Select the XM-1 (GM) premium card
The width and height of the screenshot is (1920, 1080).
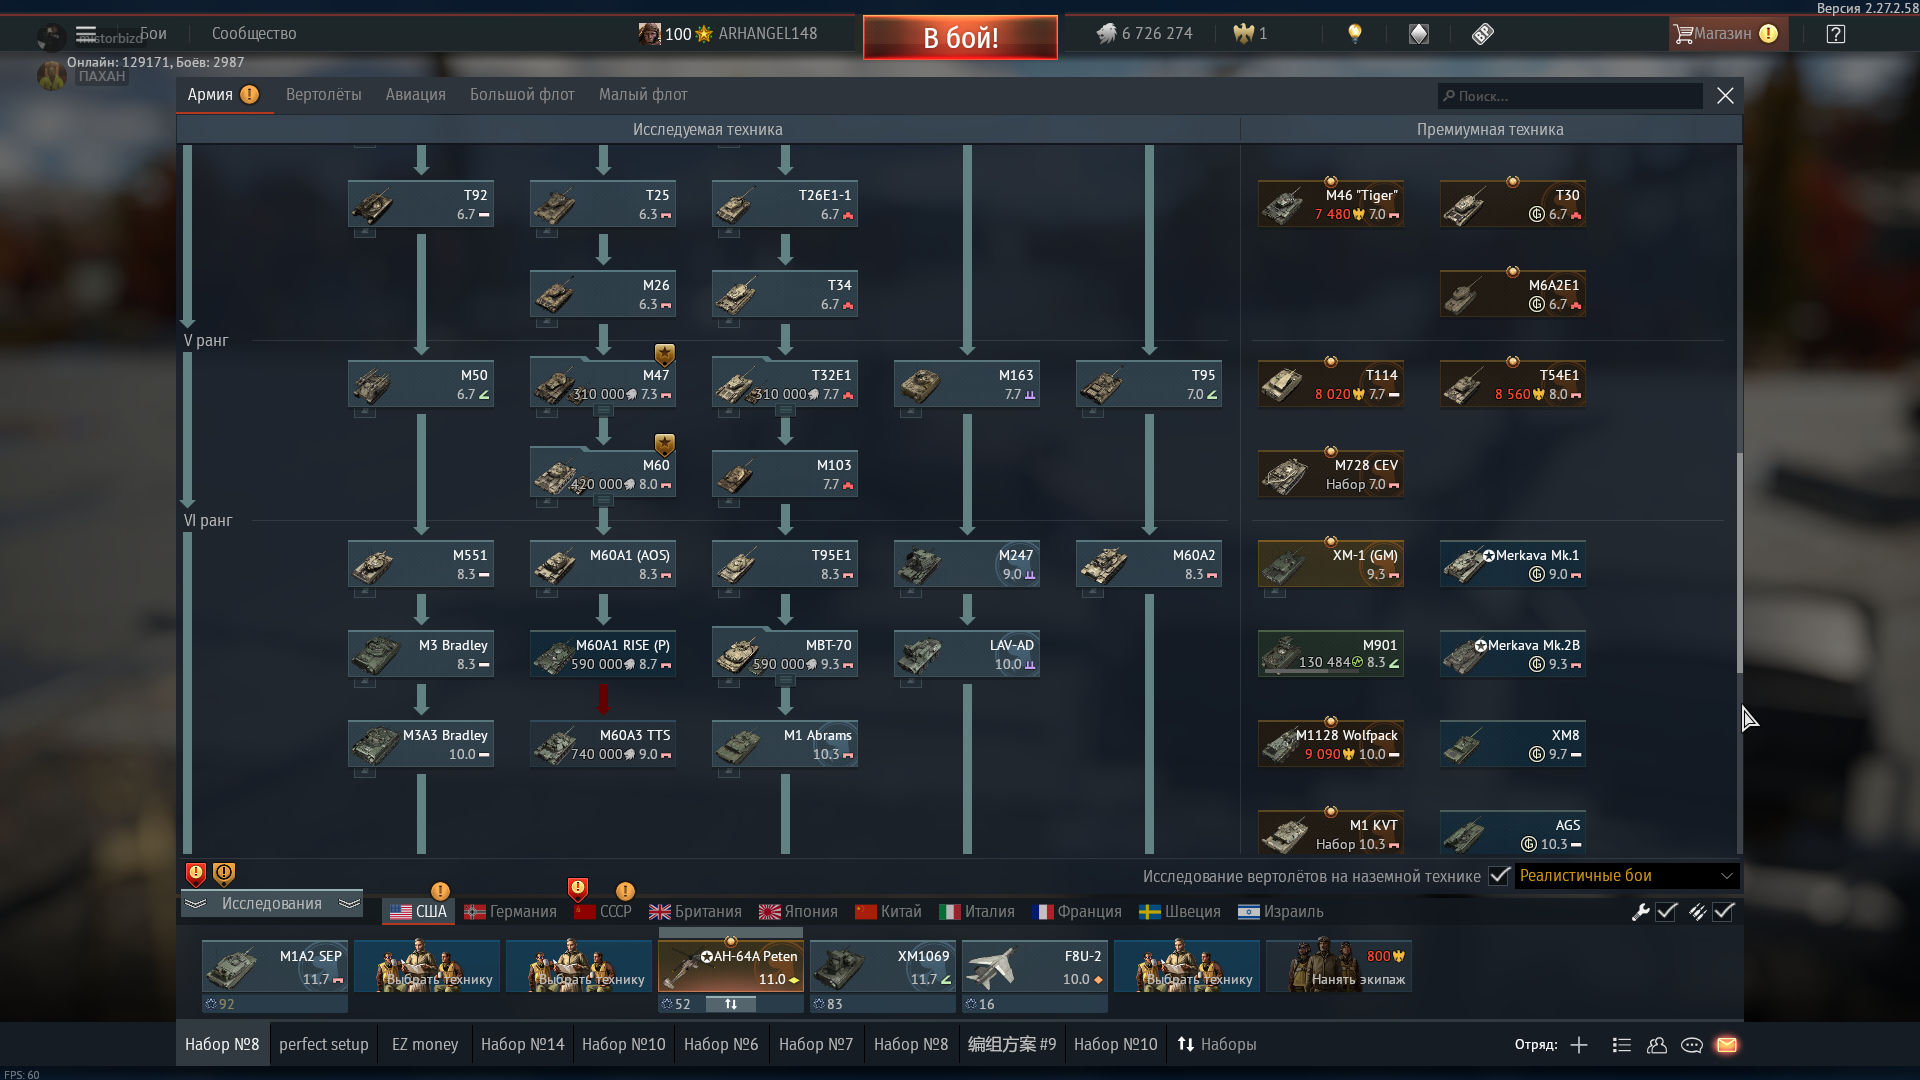[x=1331, y=564]
